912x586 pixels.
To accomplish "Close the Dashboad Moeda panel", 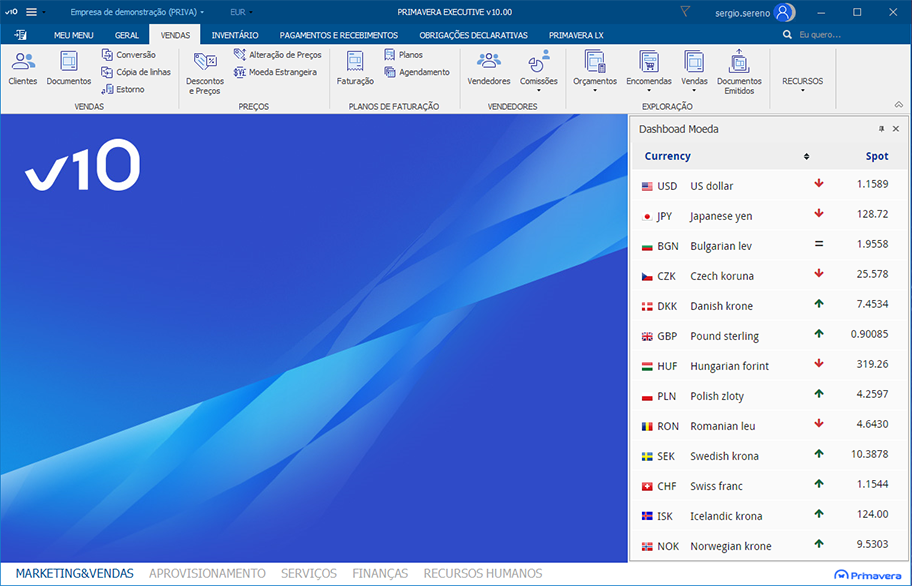I will click(896, 129).
